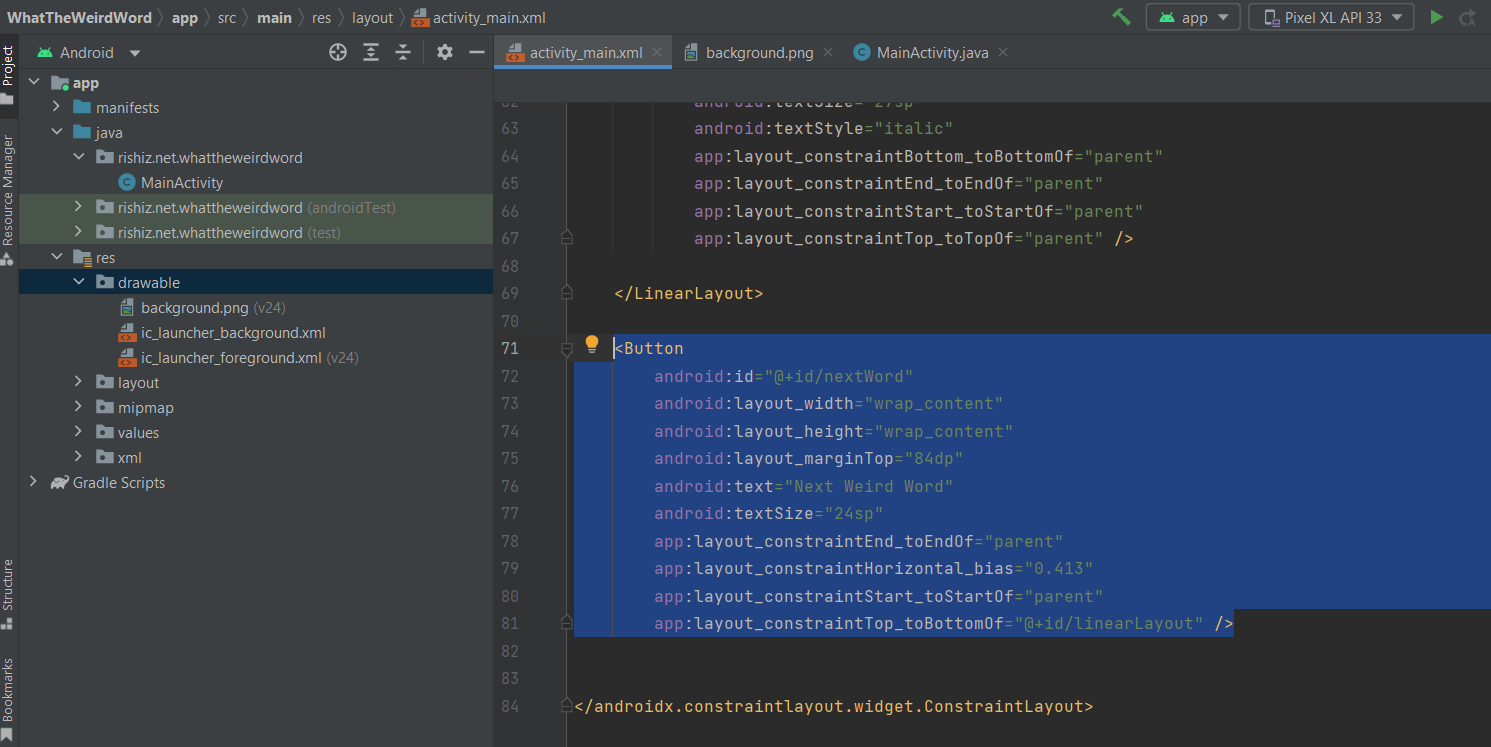Open the Resource Manager side panel
1491x747 pixels.
click(x=8, y=190)
